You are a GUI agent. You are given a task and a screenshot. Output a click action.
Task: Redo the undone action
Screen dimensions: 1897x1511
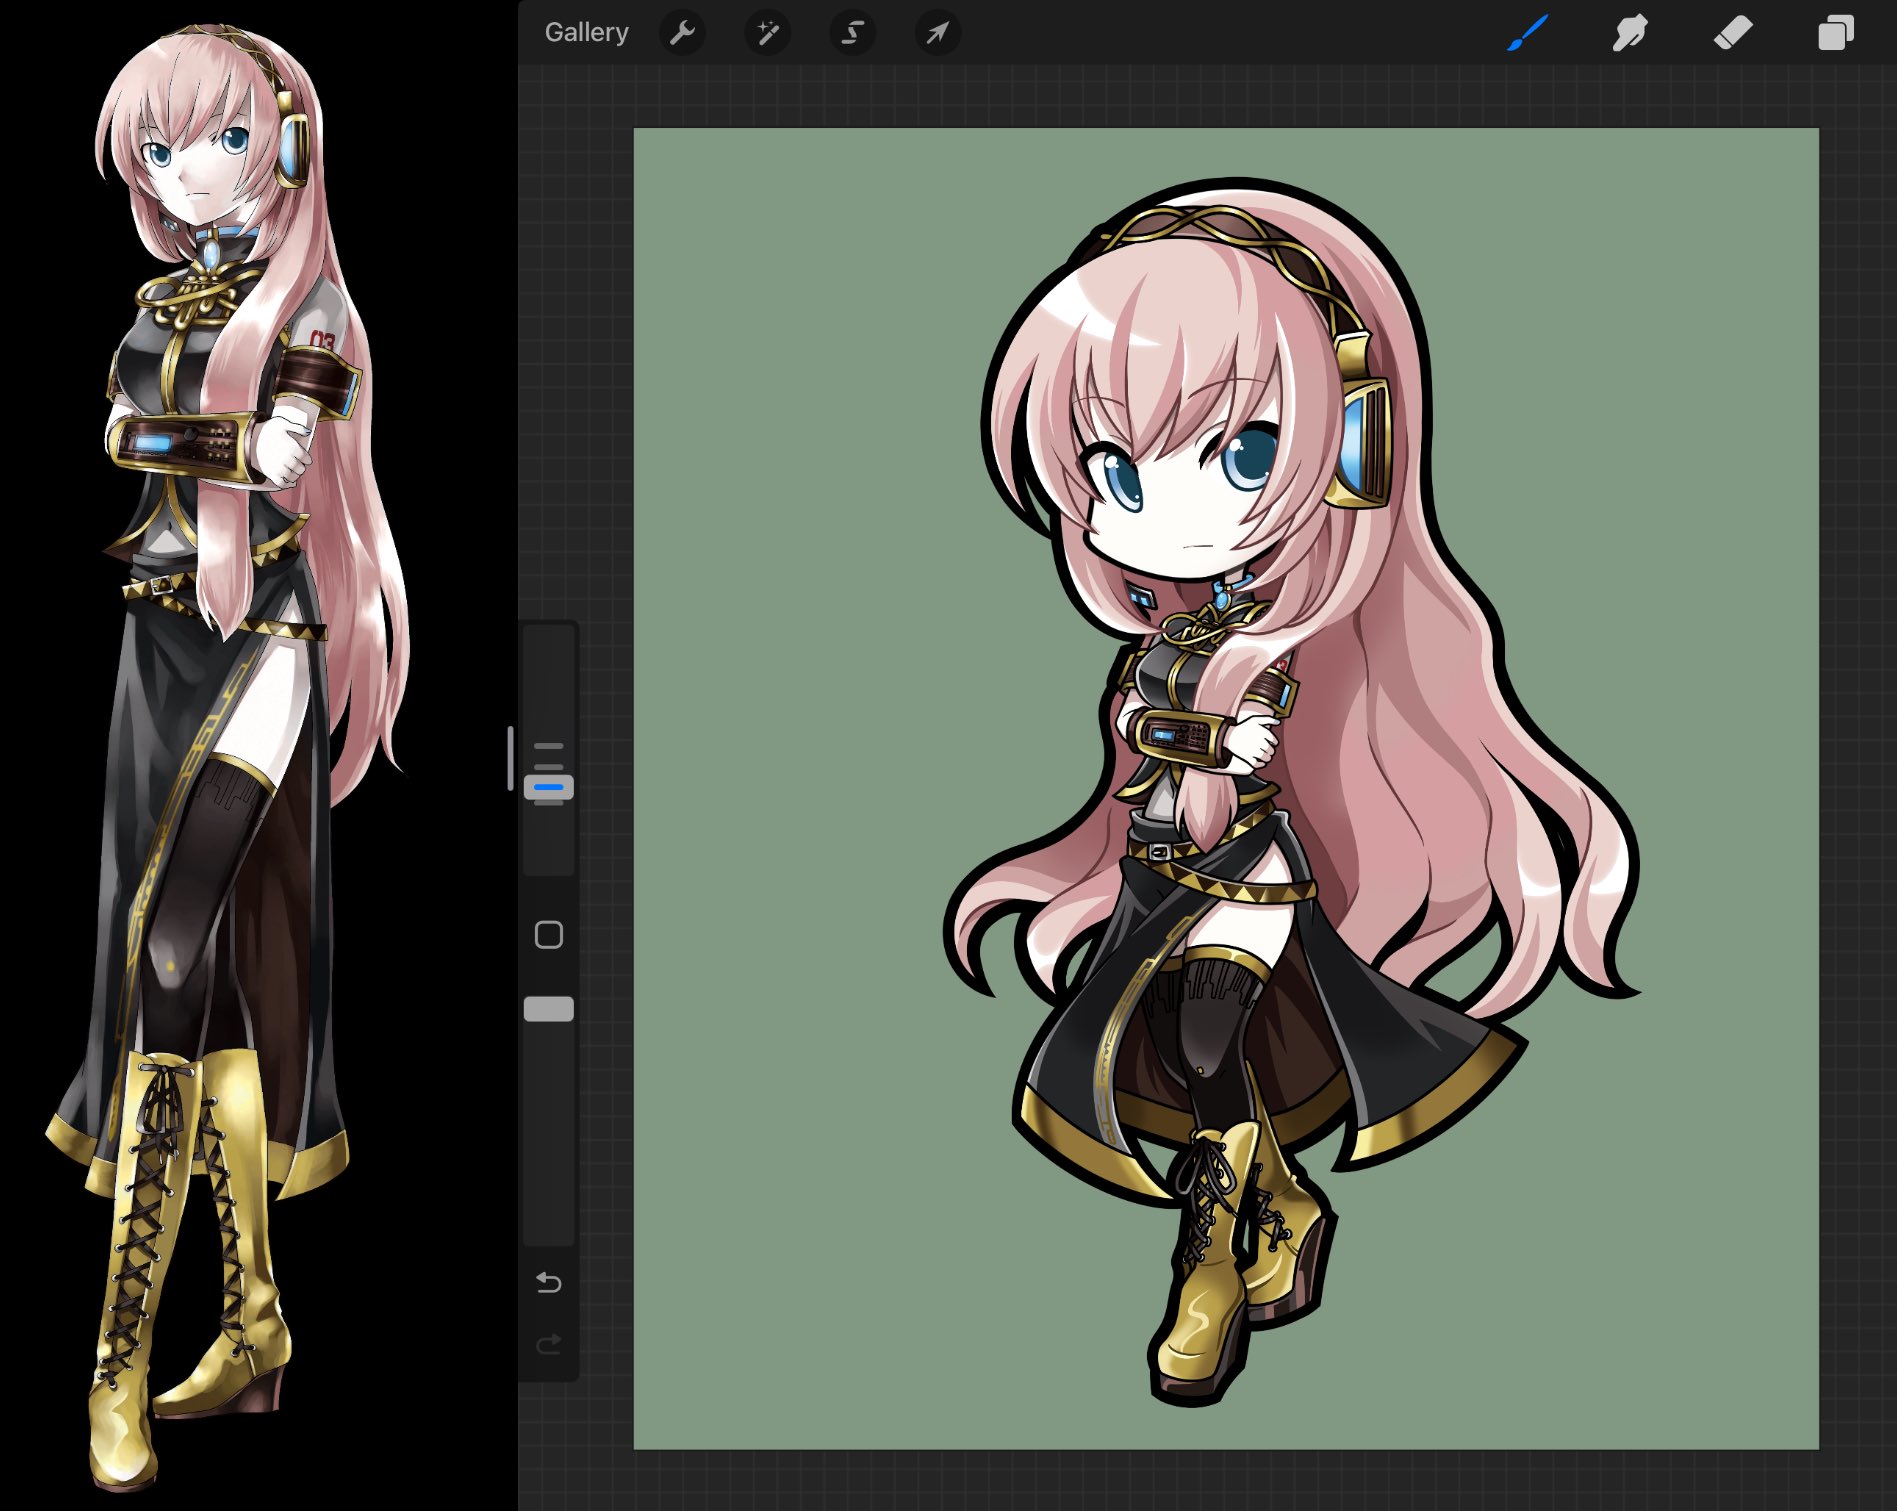pyautogui.click(x=548, y=1345)
